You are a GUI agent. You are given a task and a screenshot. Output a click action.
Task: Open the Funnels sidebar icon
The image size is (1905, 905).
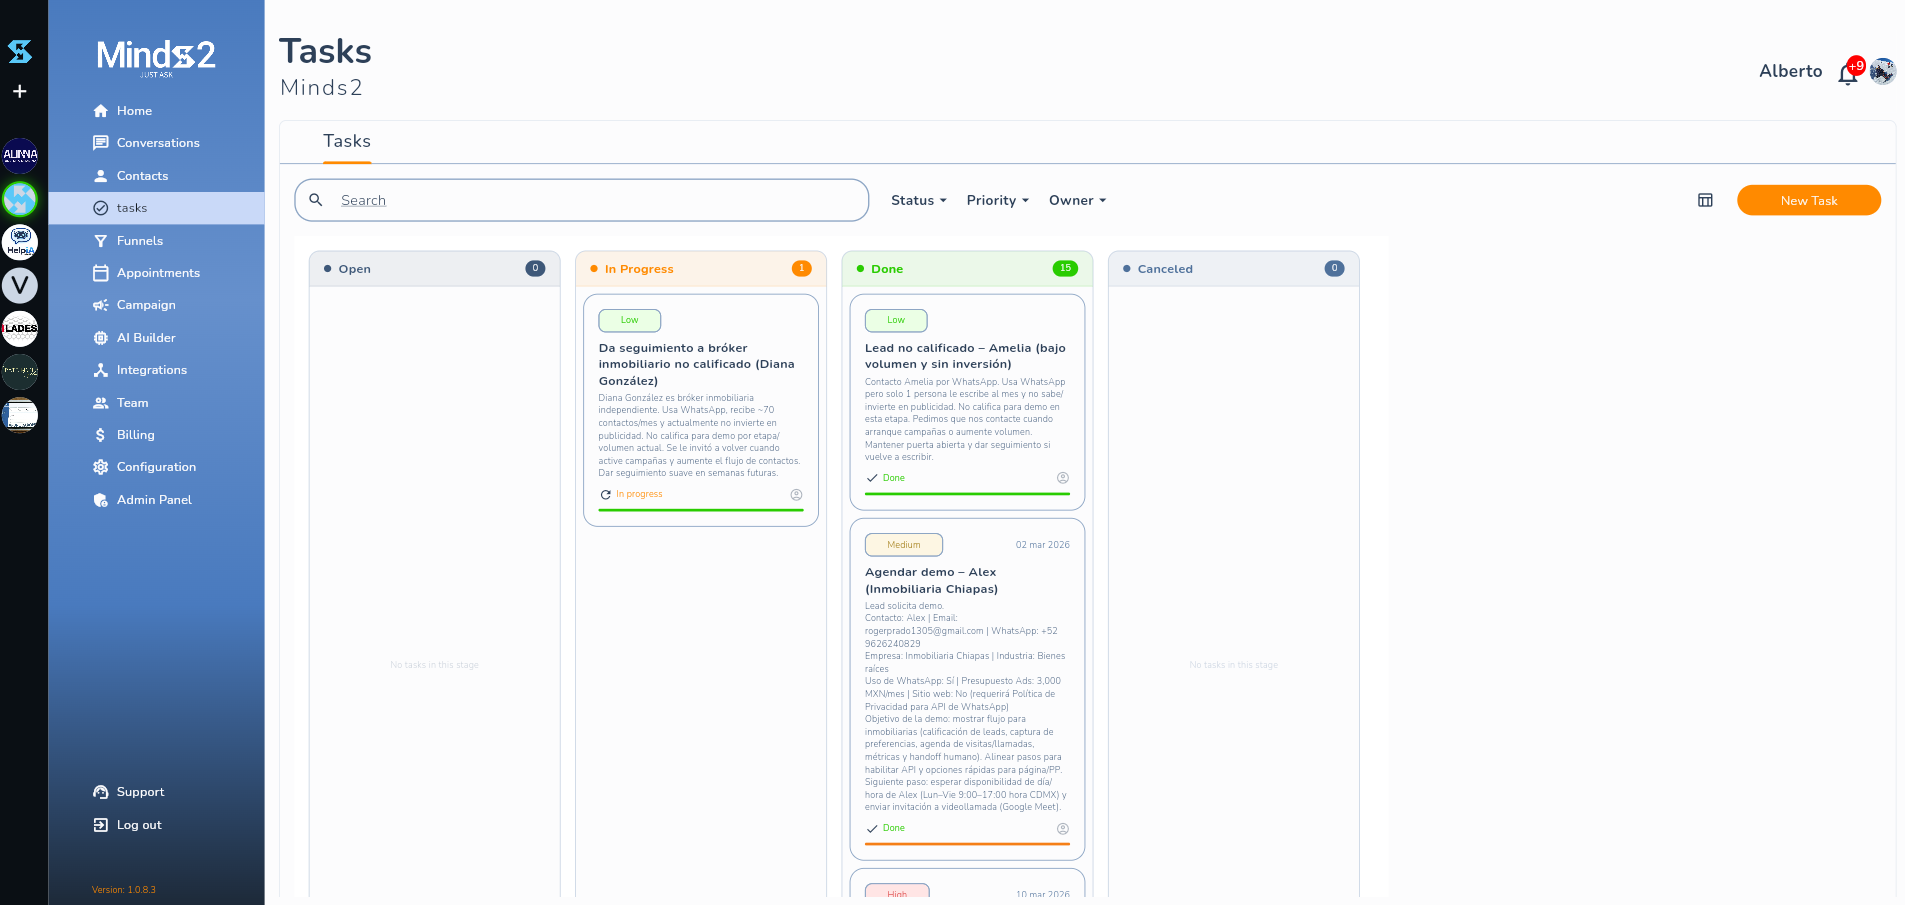click(x=100, y=241)
